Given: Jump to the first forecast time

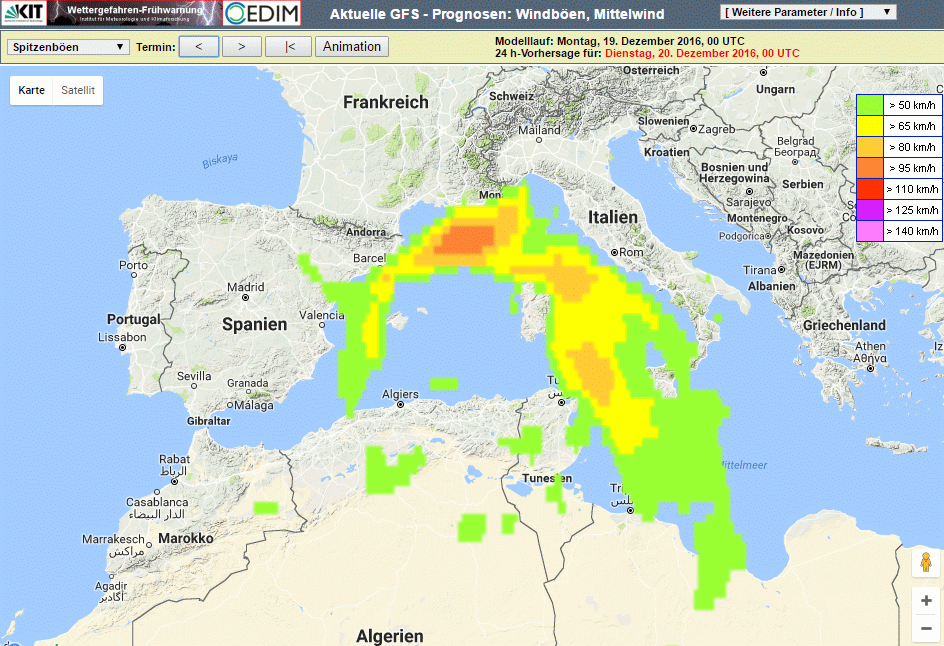Looking at the screenshot, I should [289, 46].
